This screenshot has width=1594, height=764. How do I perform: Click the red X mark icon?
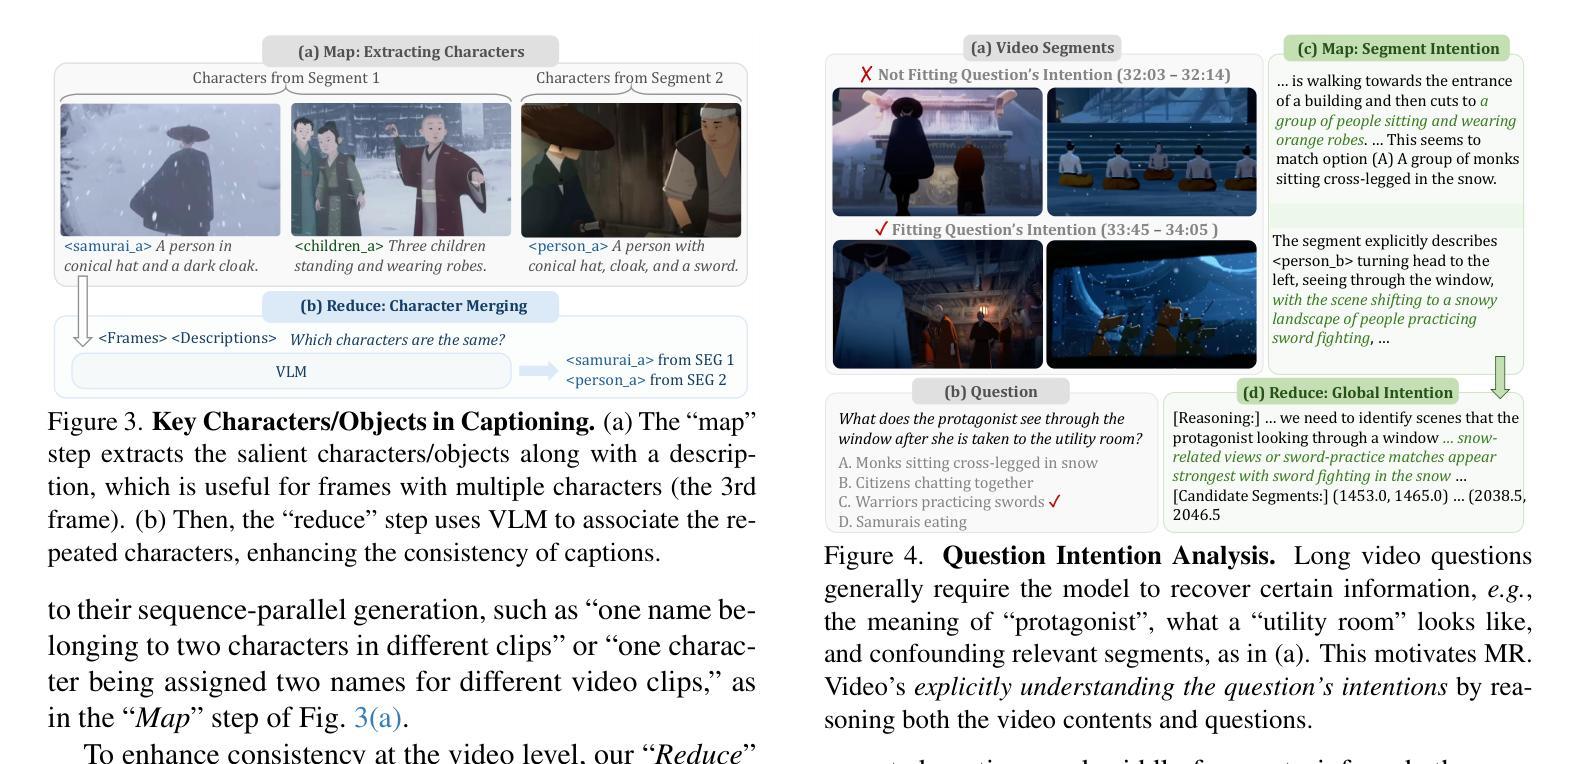pos(866,74)
